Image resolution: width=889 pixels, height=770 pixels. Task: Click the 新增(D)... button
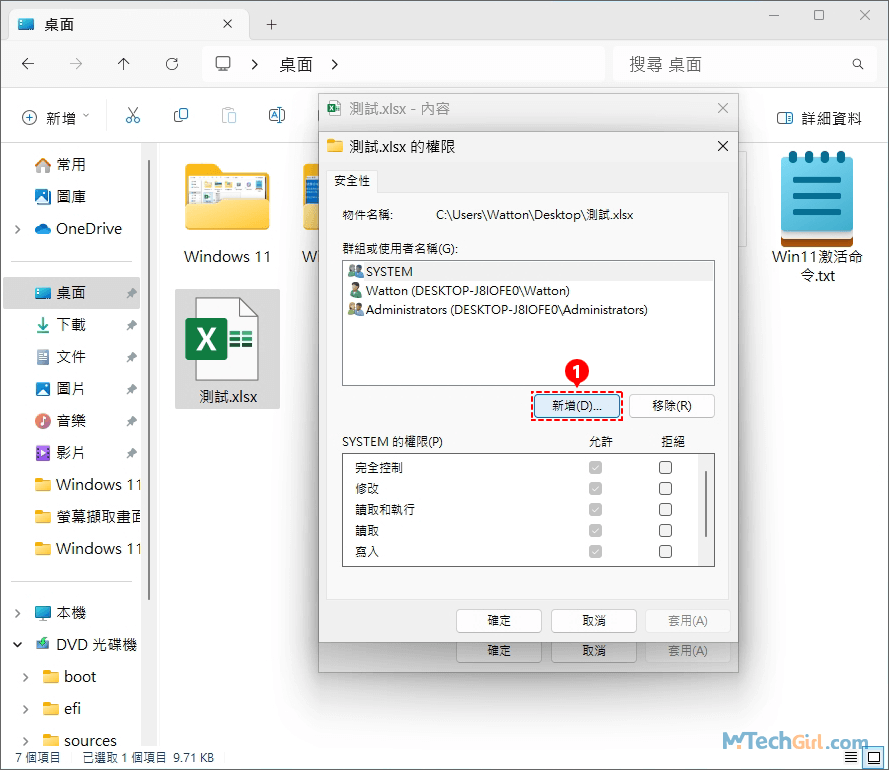(576, 406)
